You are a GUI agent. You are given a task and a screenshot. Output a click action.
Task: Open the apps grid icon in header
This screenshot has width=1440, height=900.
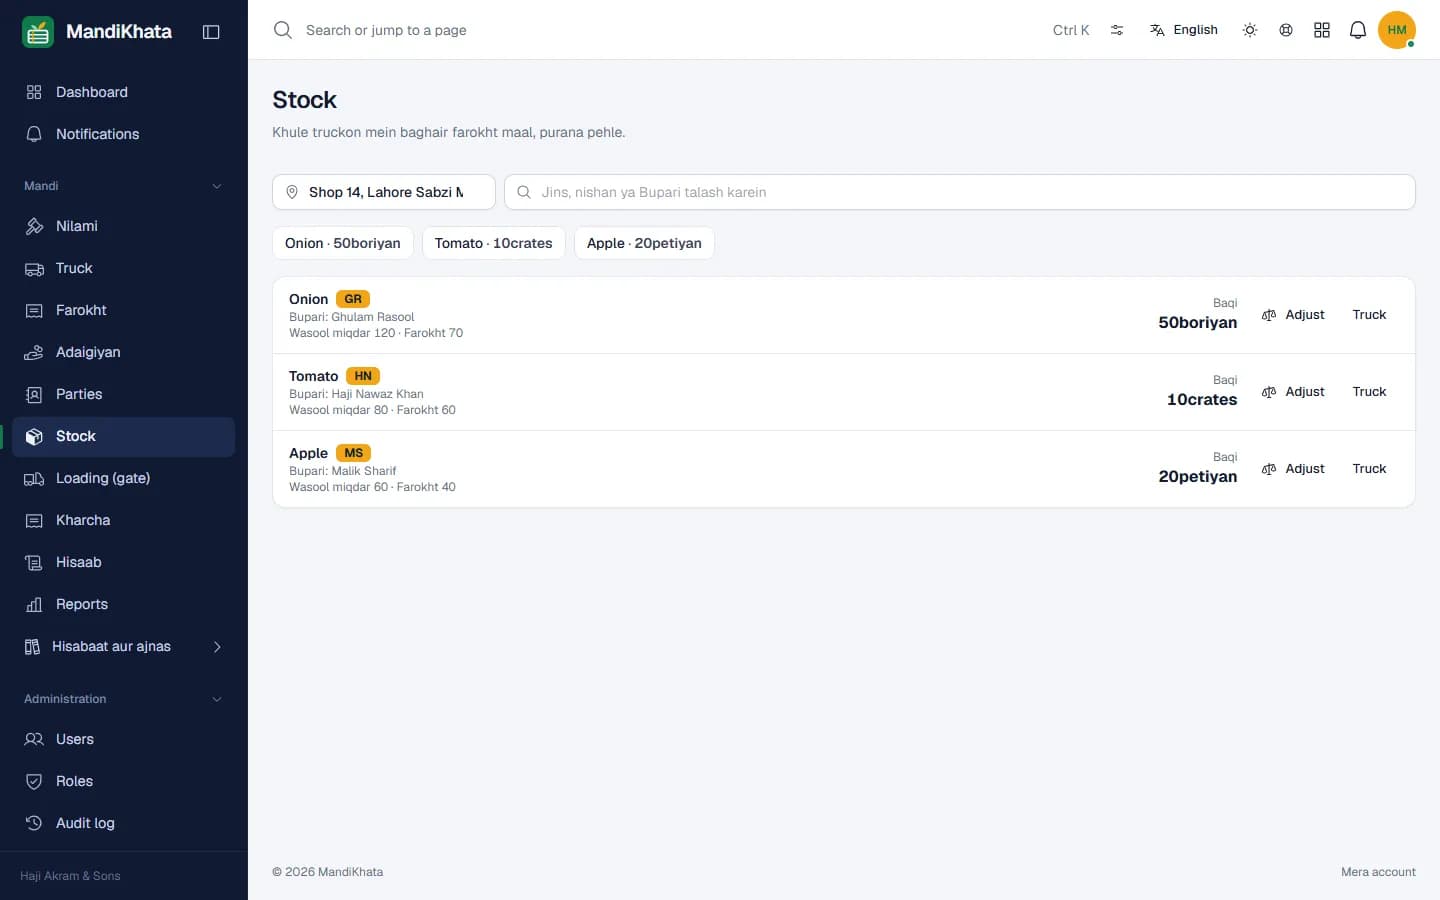point(1322,30)
